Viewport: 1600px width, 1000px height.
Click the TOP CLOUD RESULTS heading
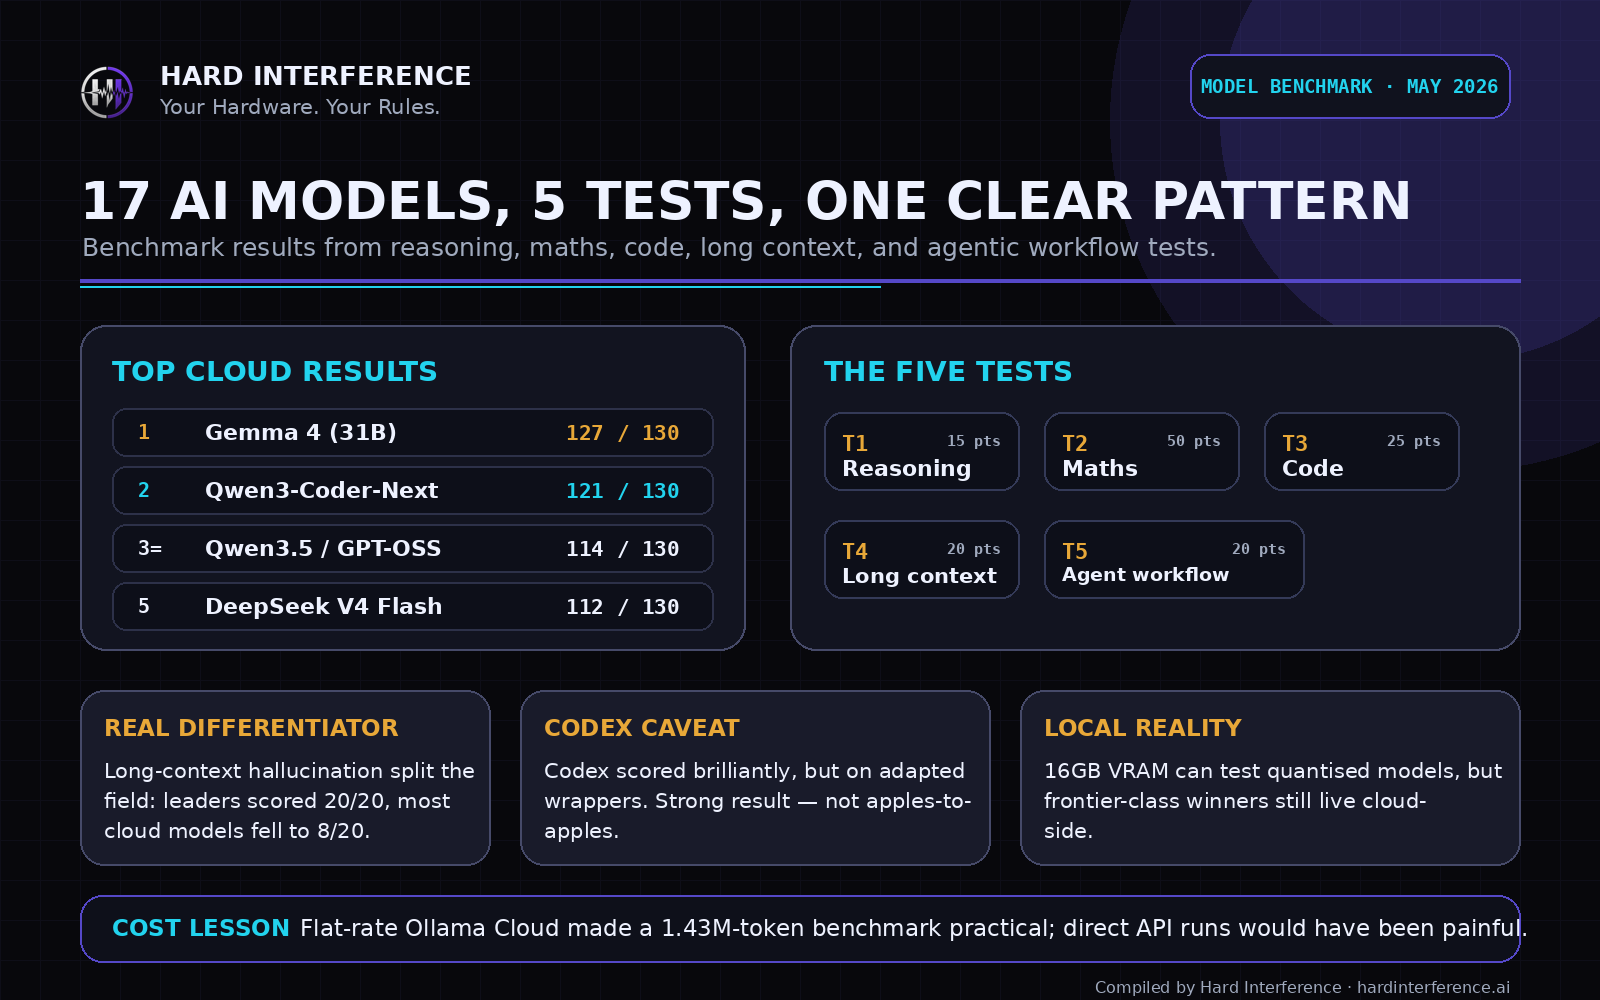tap(275, 372)
